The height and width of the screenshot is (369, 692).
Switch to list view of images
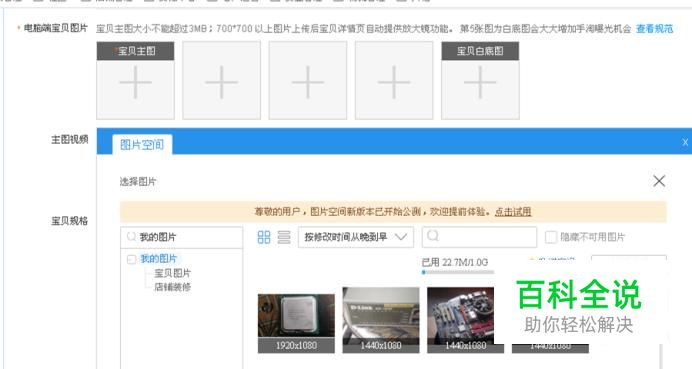pyautogui.click(x=284, y=237)
